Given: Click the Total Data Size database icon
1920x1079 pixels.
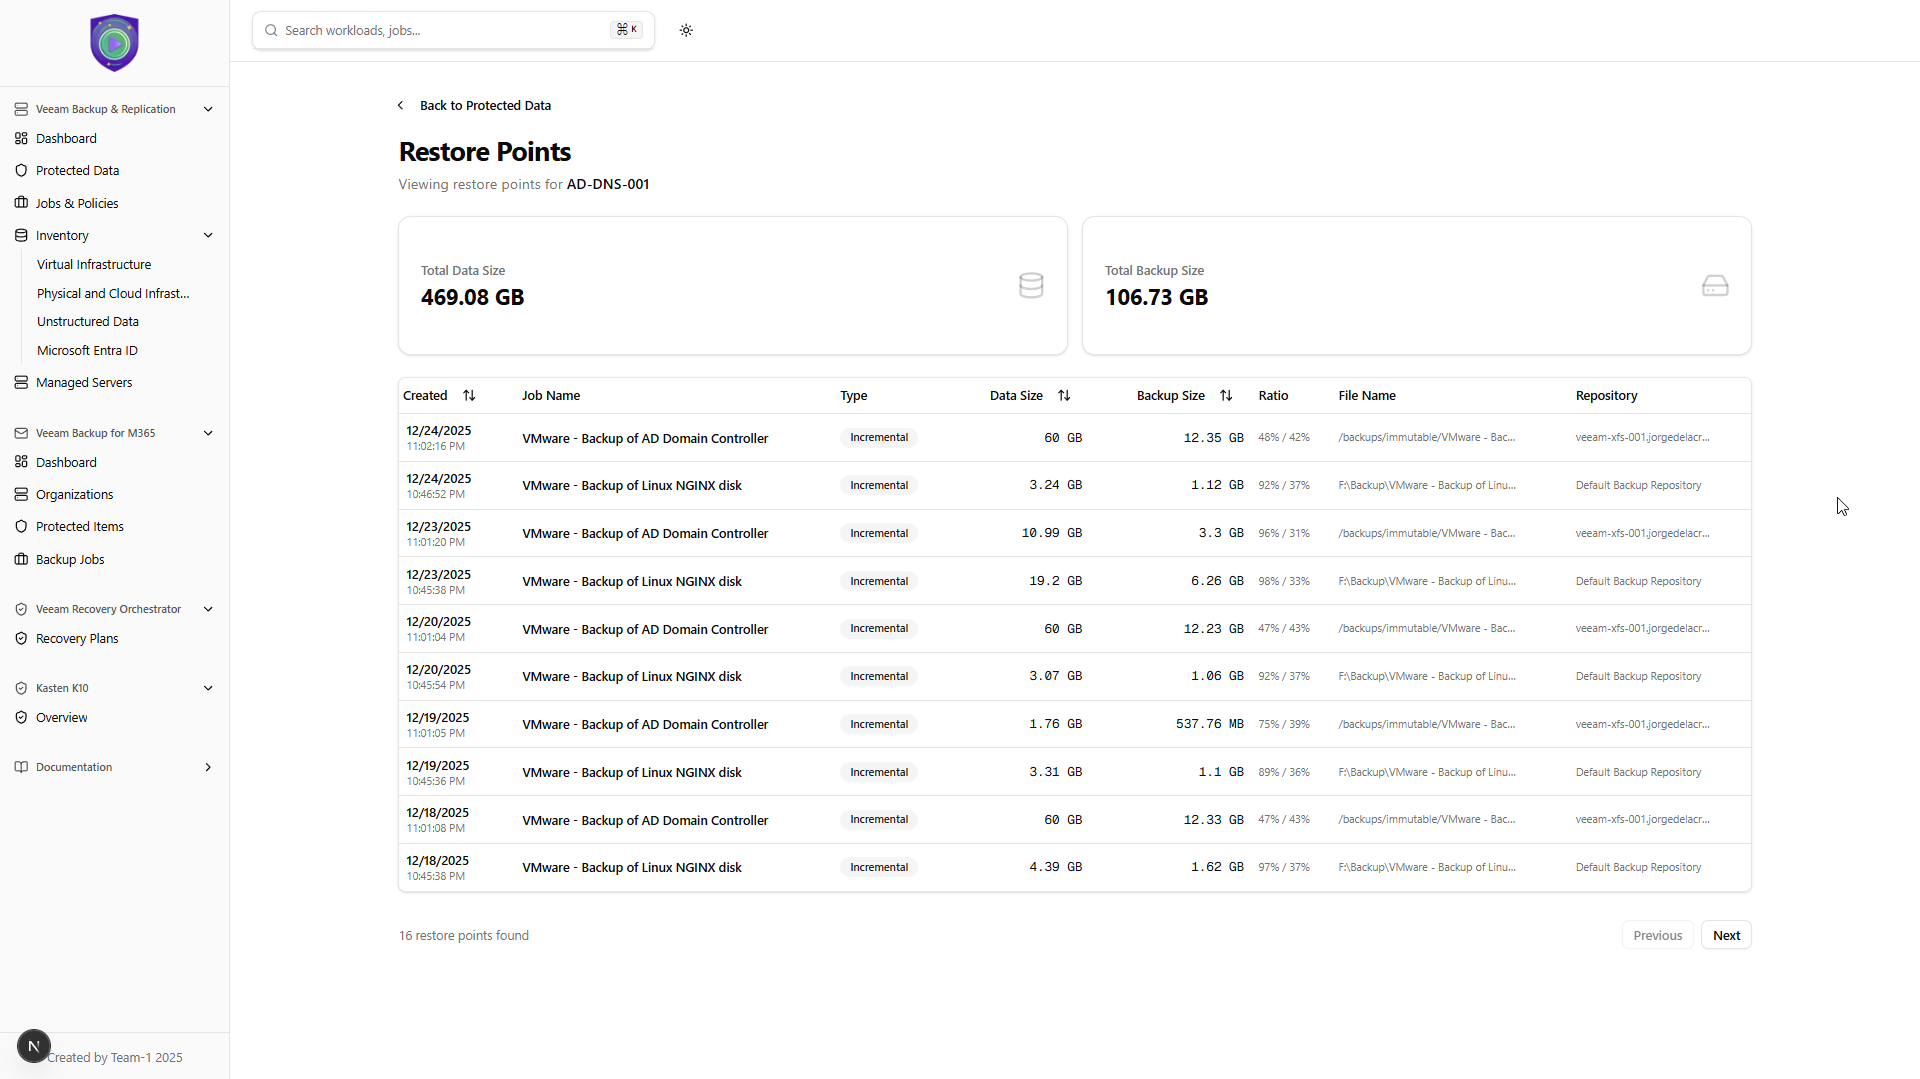Looking at the screenshot, I should tap(1031, 285).
